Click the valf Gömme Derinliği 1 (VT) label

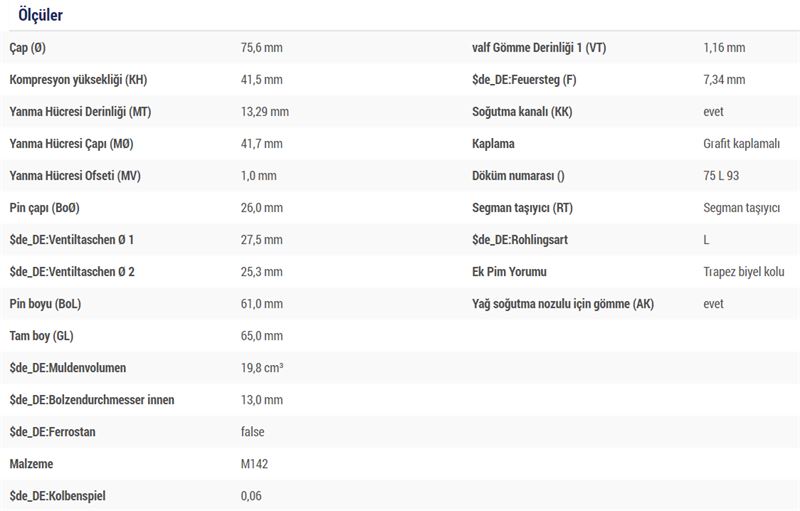(x=539, y=48)
